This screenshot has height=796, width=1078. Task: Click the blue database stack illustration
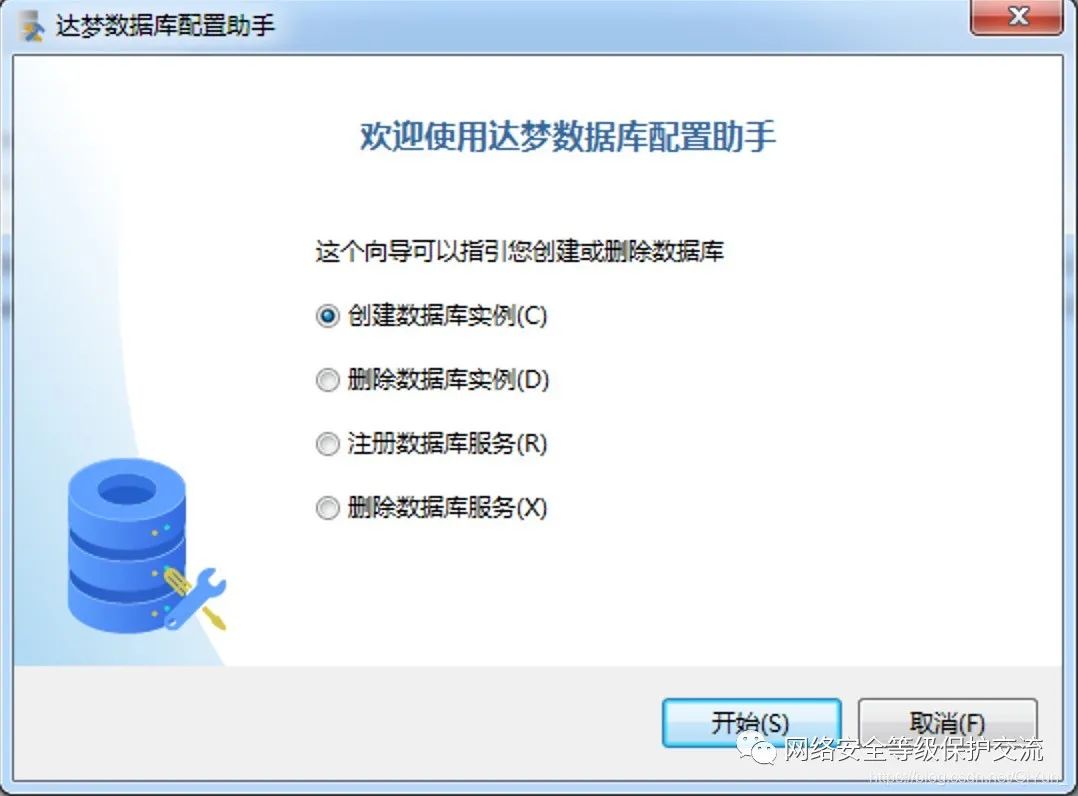127,545
